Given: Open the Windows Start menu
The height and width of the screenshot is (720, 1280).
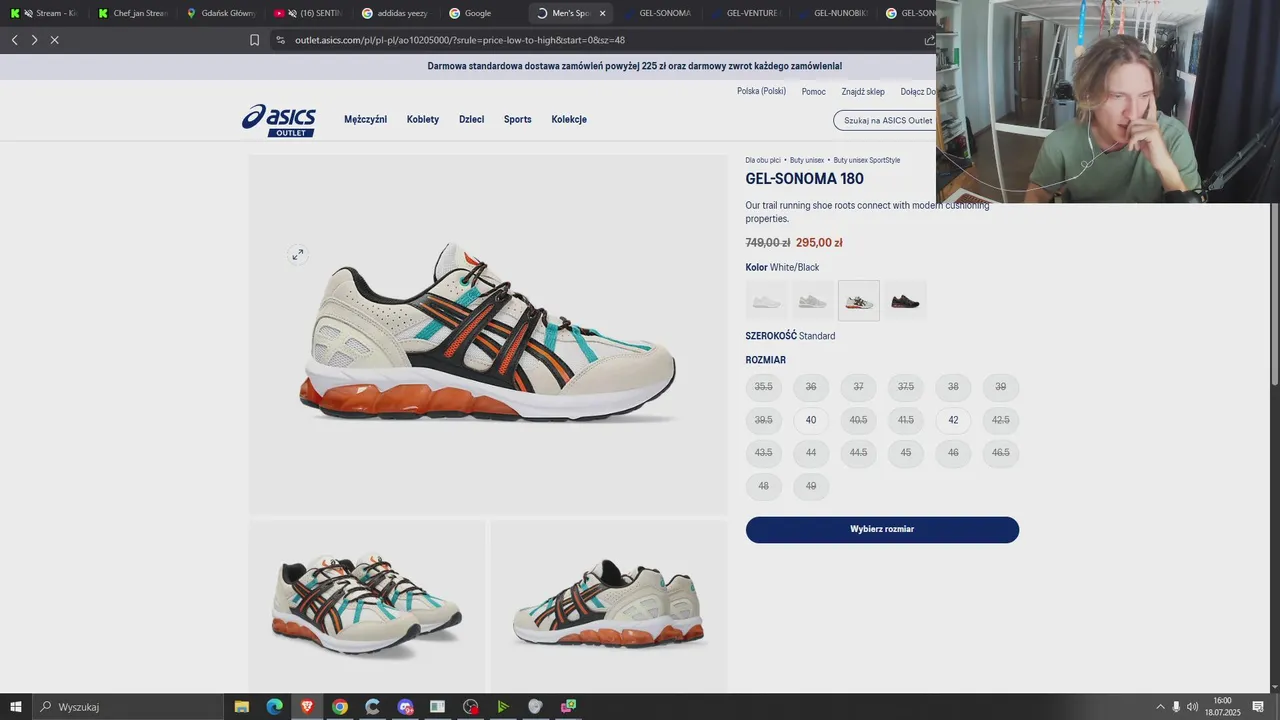Looking at the screenshot, I should 15,707.
